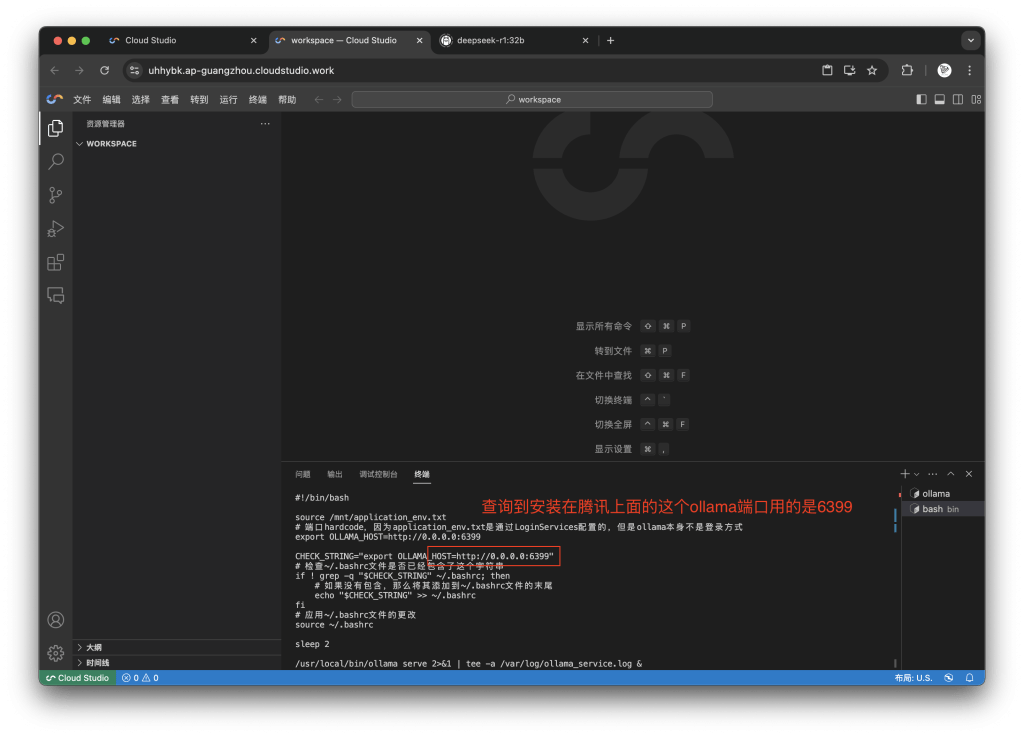Close the workspace — Cloud Studio browser tab

point(419,40)
